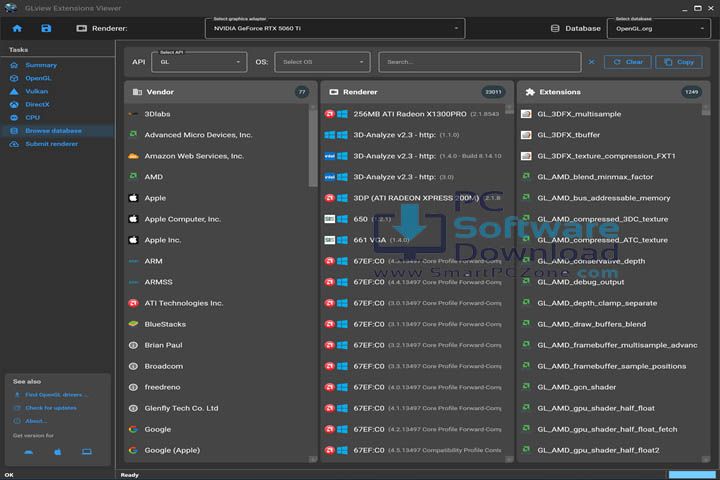
Task: Click the Vulkan triangle icon in Tasks
Action: pos(14,91)
